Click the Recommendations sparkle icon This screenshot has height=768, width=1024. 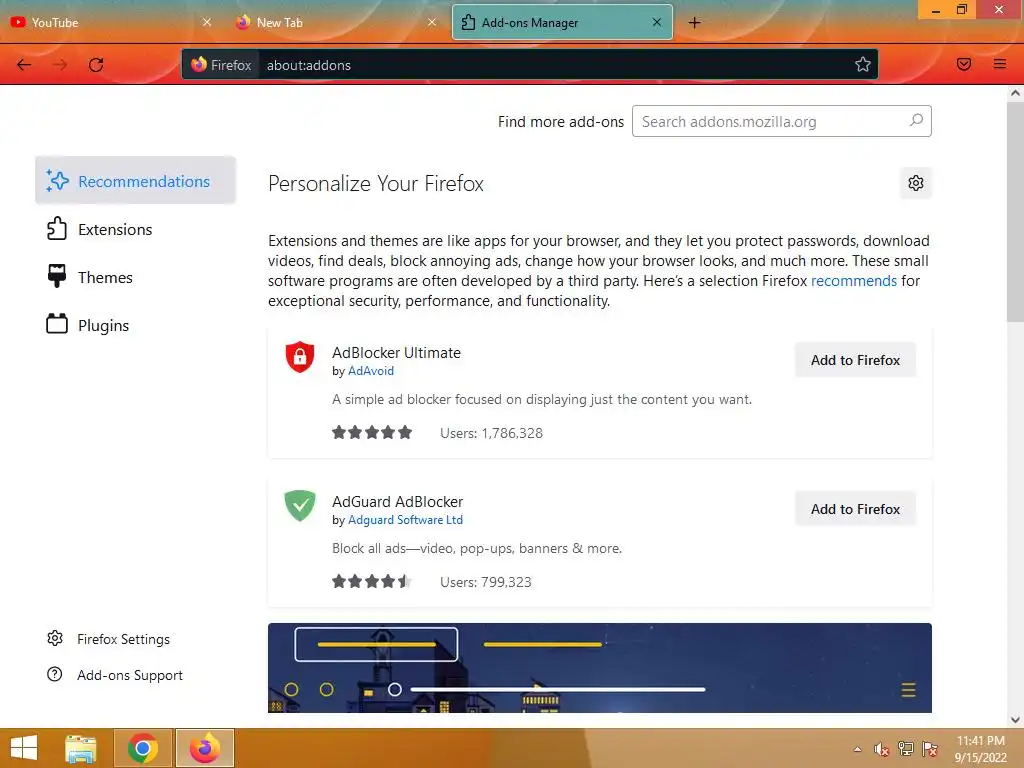(57, 180)
